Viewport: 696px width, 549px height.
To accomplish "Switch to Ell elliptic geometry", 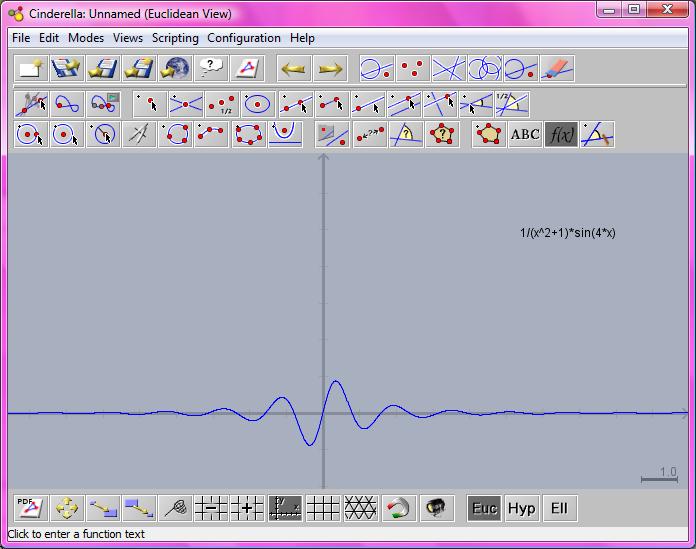I will [559, 508].
